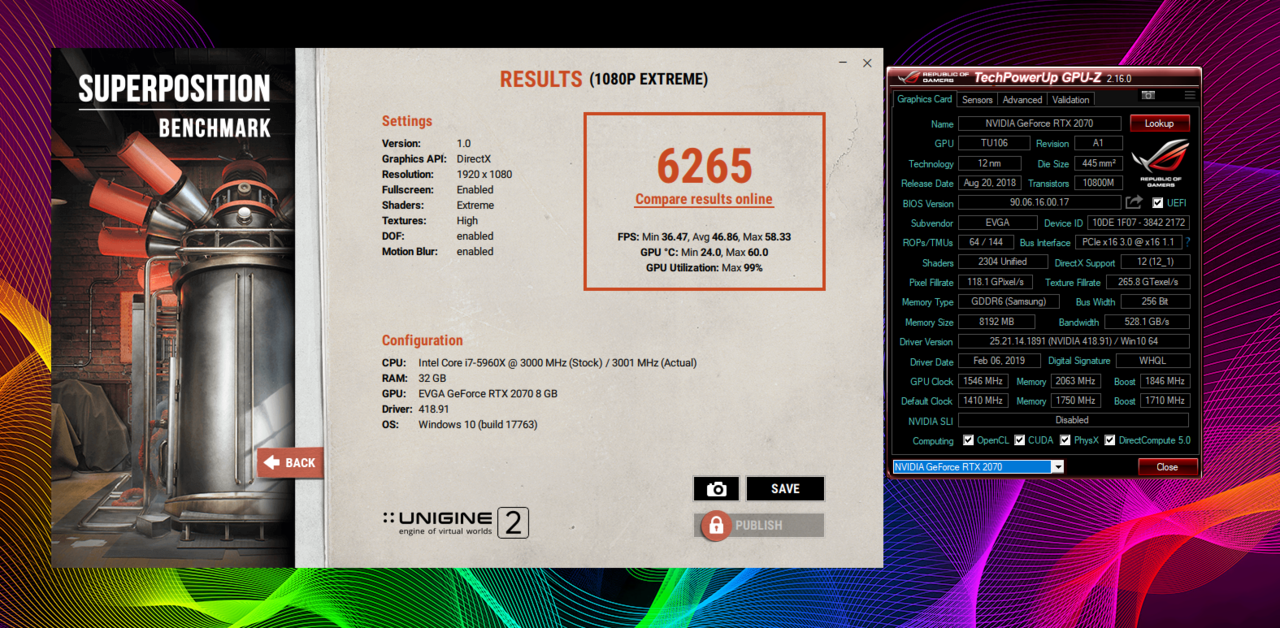Click the BIOS share/export arrow icon
Viewport: 1280px width, 628px height.
[1134, 203]
